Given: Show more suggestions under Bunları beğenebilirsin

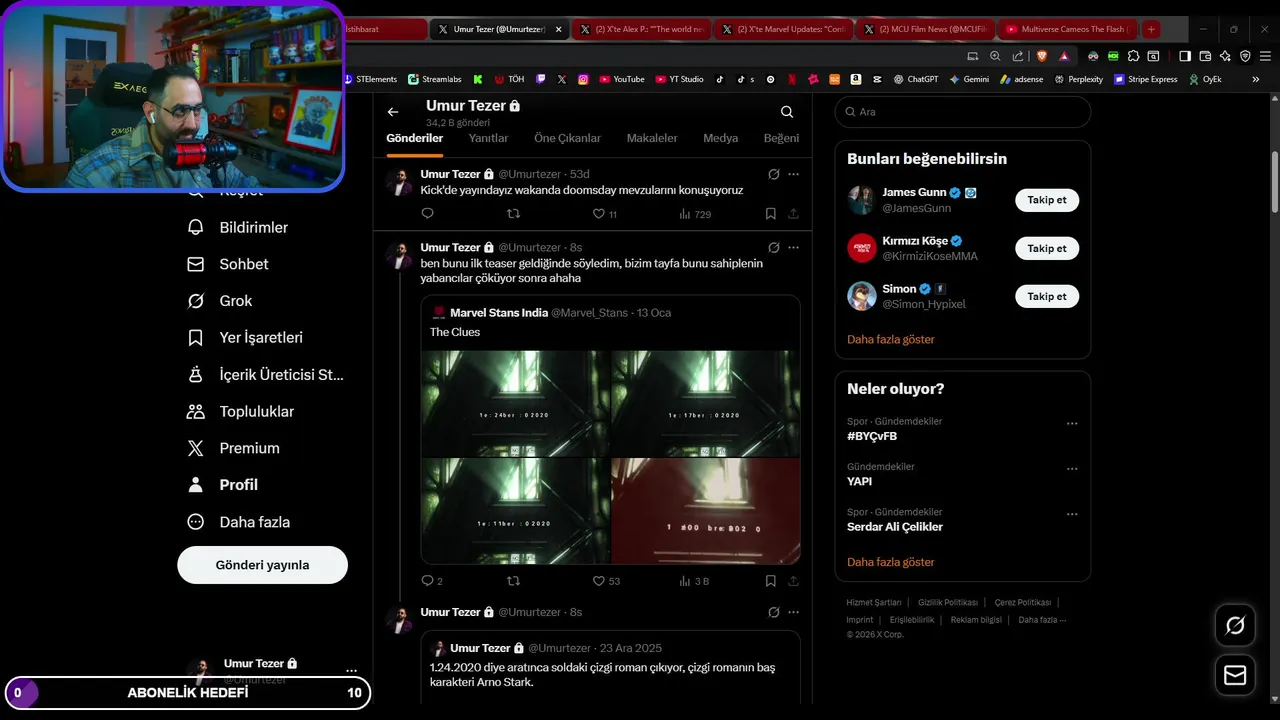Looking at the screenshot, I should click(891, 340).
